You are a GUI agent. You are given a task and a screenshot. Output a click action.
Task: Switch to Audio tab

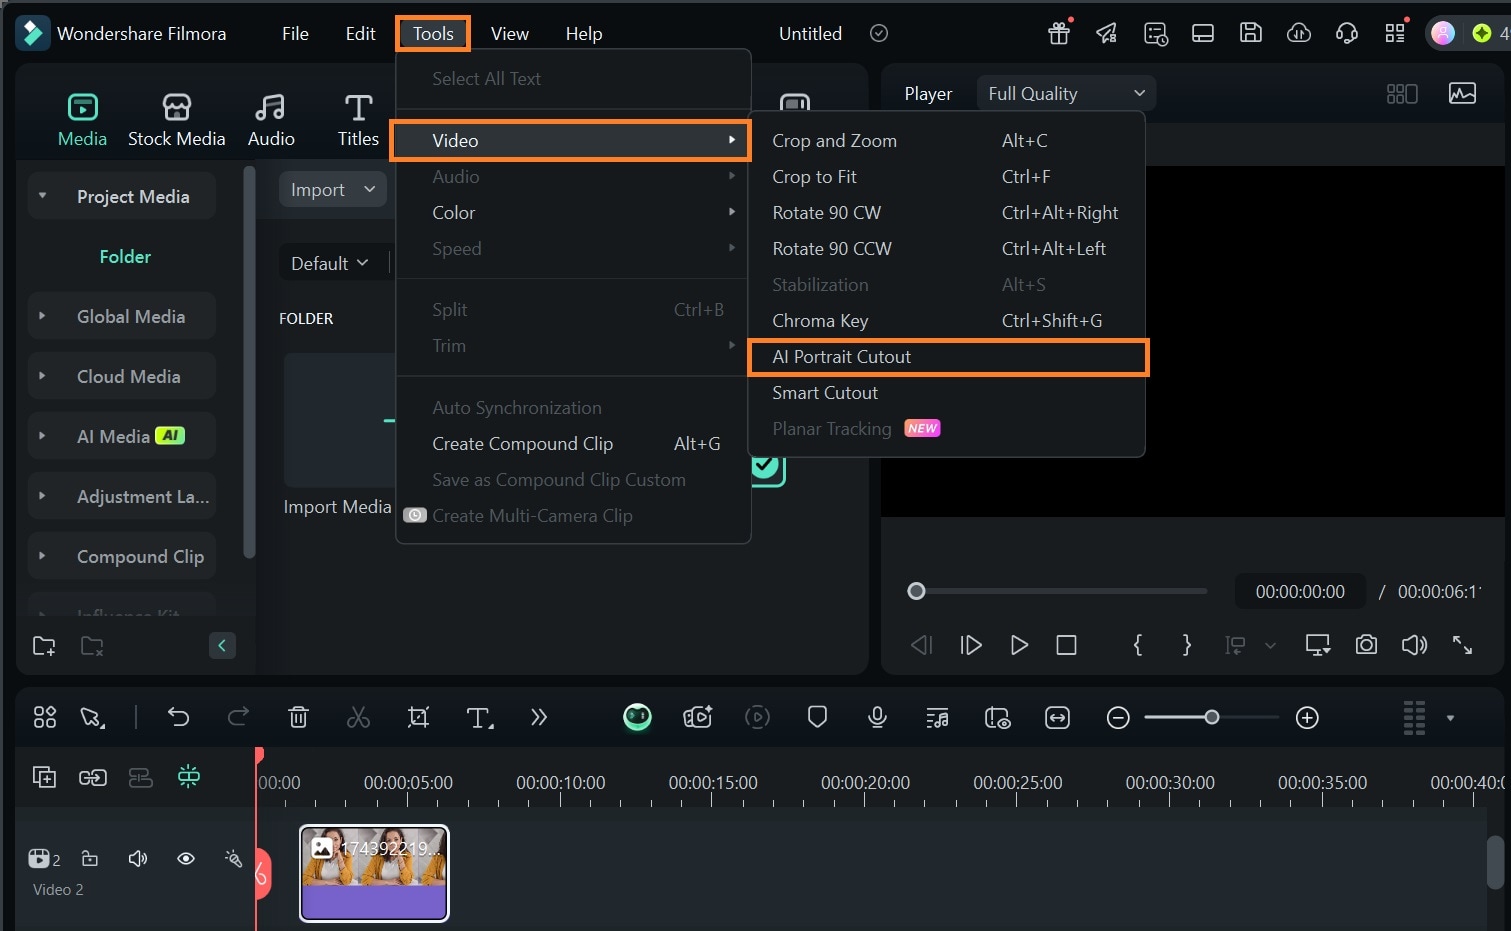(271, 120)
